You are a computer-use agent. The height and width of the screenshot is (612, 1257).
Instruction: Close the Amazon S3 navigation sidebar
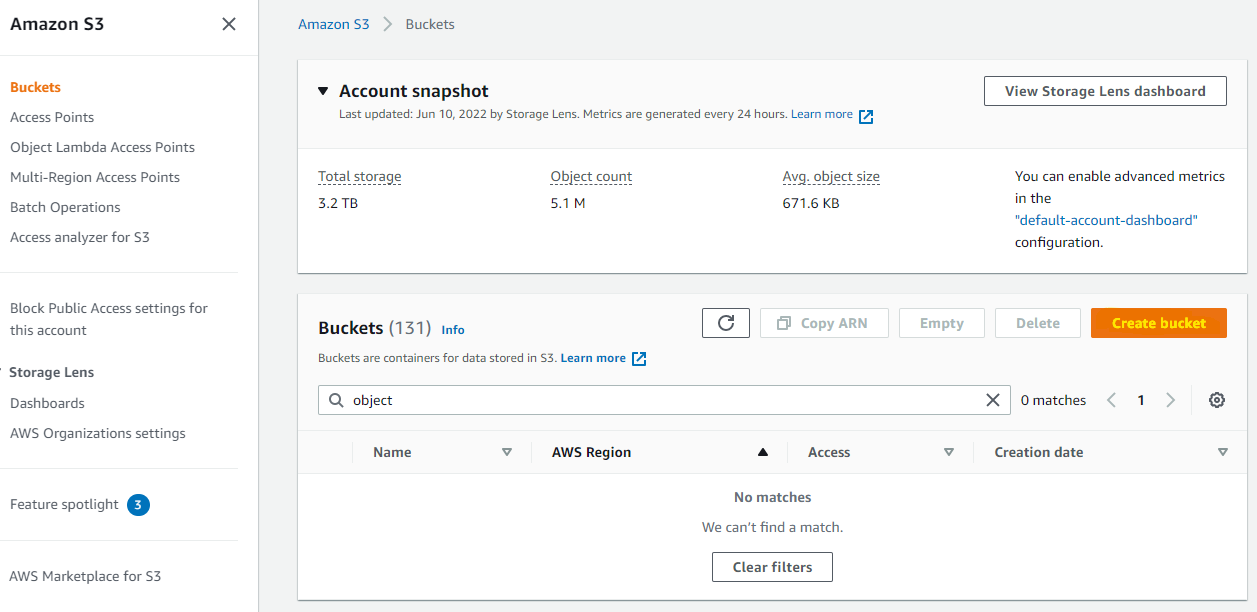228,23
